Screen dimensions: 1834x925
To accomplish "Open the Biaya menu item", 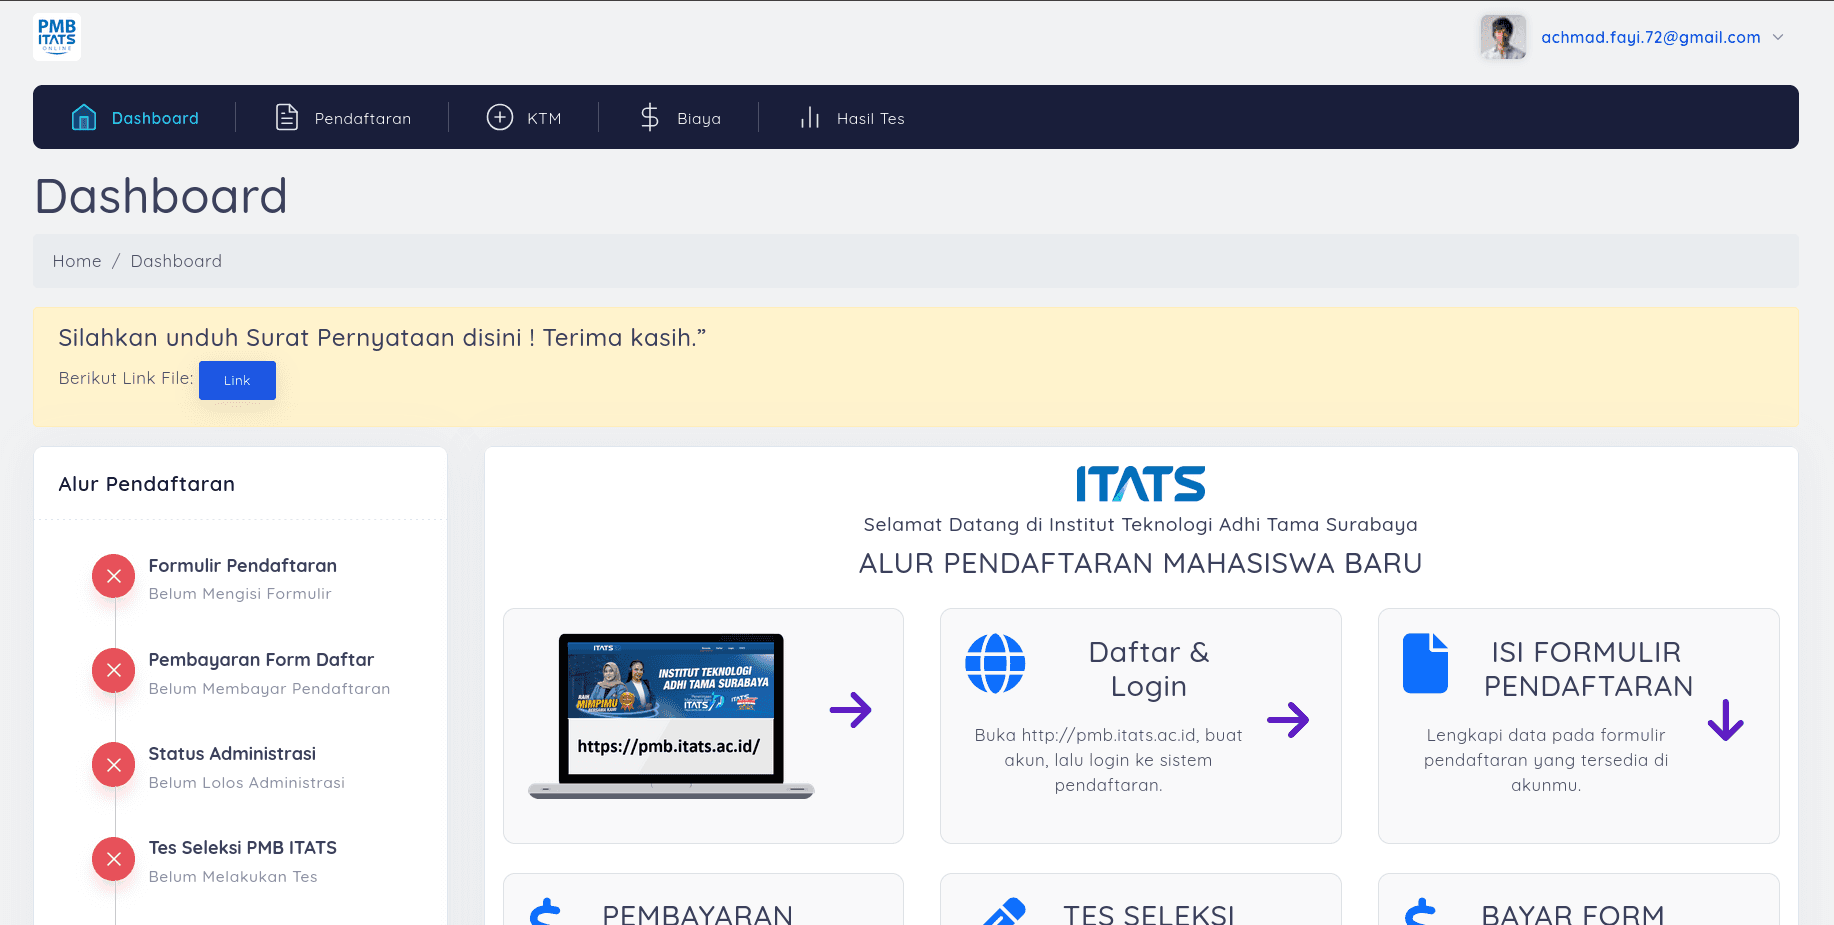I will pyautogui.click(x=680, y=118).
